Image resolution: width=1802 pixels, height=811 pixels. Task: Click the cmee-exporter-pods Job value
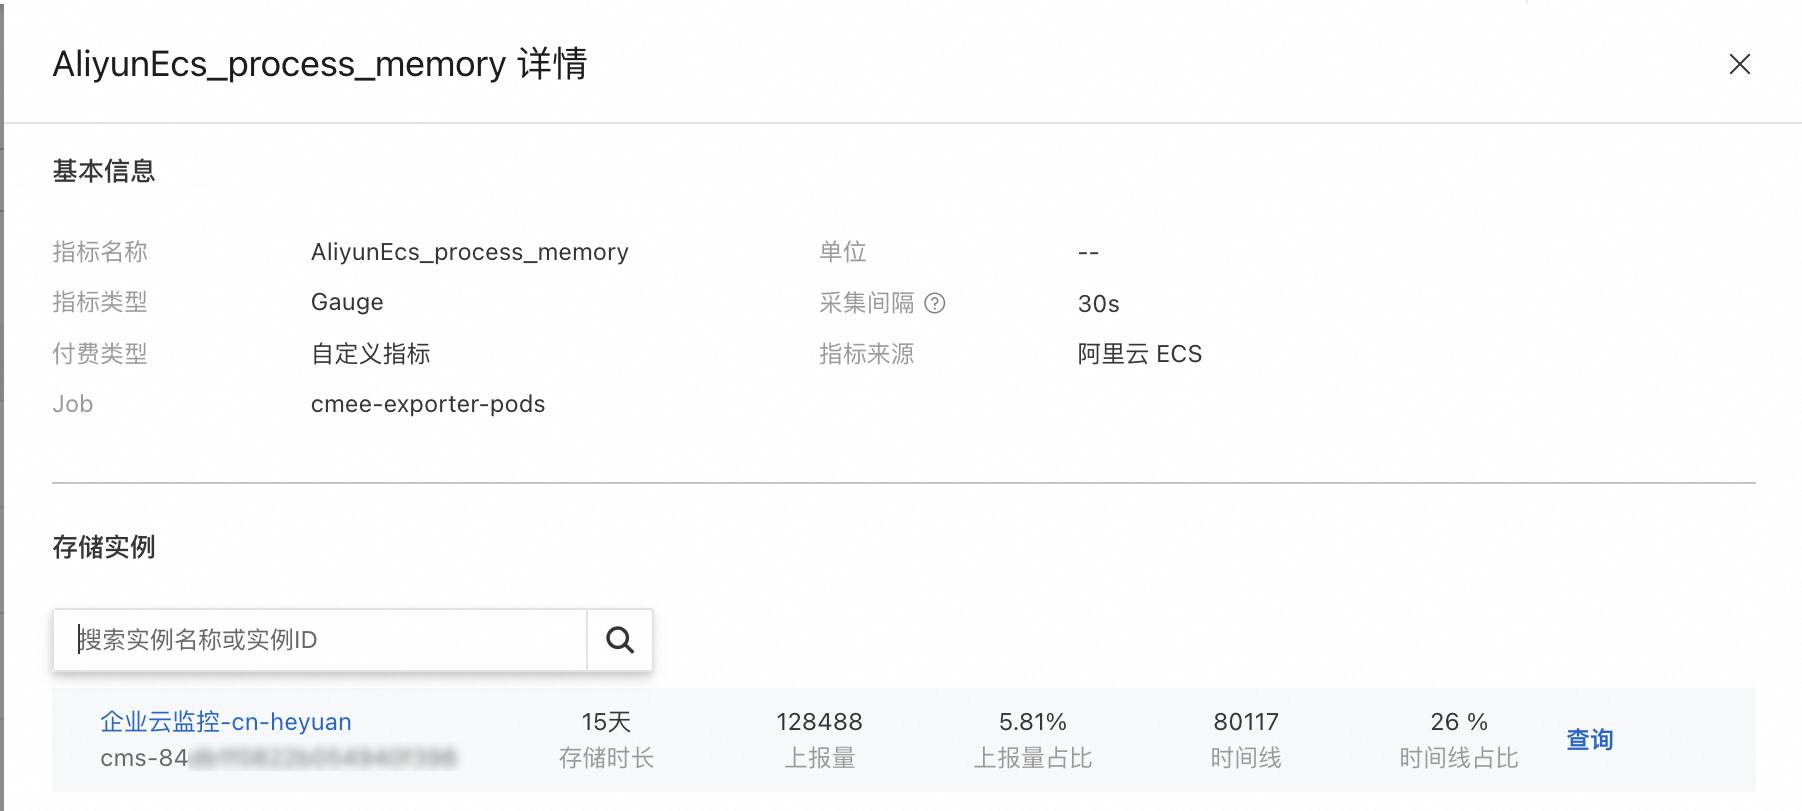427,404
